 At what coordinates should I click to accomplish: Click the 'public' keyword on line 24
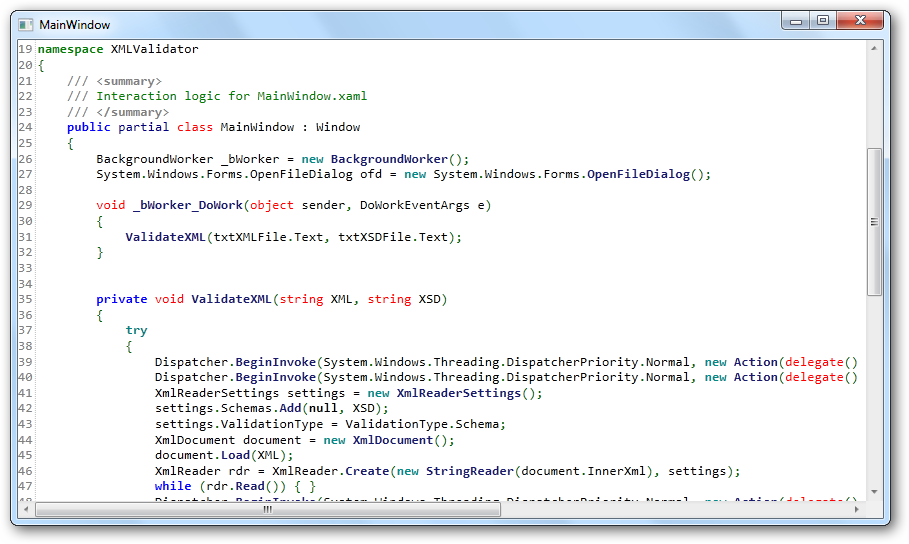click(x=89, y=128)
